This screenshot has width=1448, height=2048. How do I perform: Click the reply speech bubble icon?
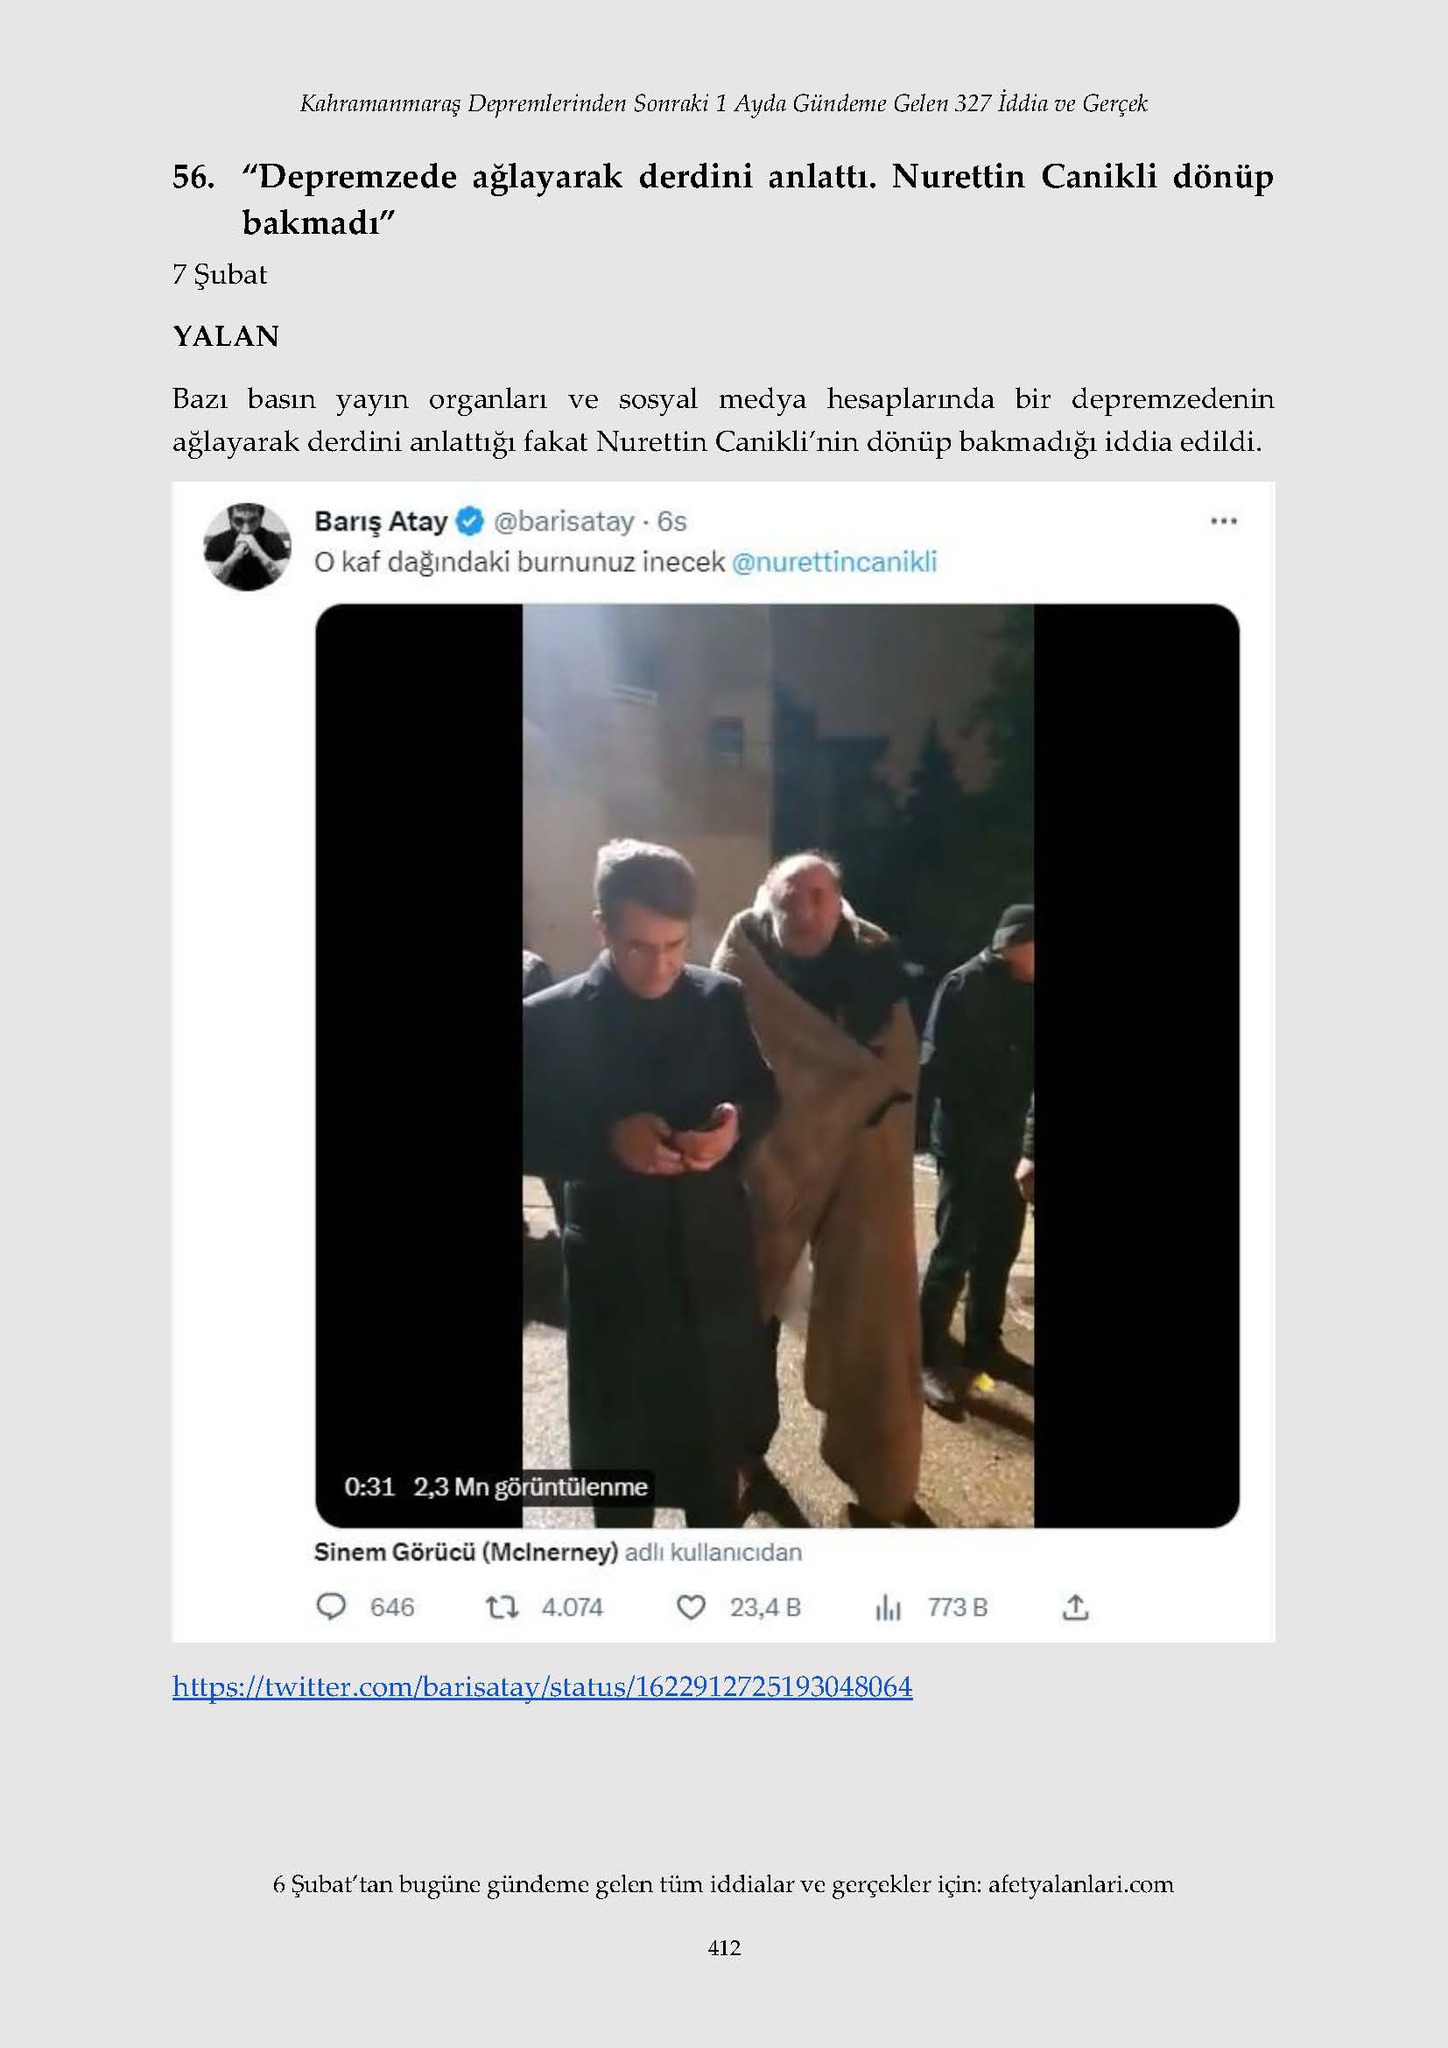331,1607
